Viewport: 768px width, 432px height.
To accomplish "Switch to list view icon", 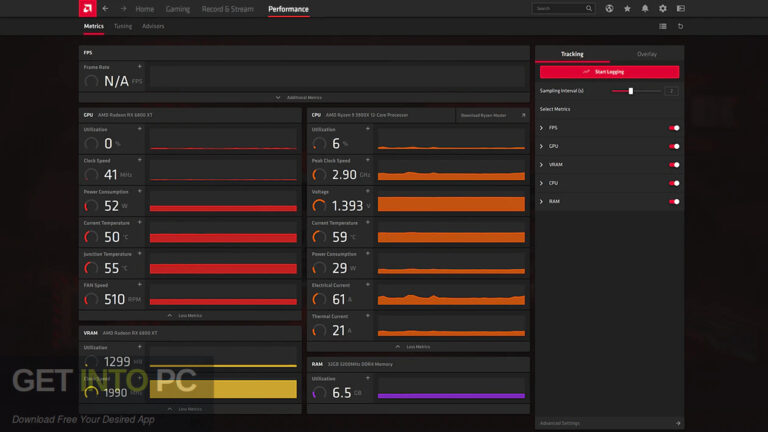I will tap(663, 26).
